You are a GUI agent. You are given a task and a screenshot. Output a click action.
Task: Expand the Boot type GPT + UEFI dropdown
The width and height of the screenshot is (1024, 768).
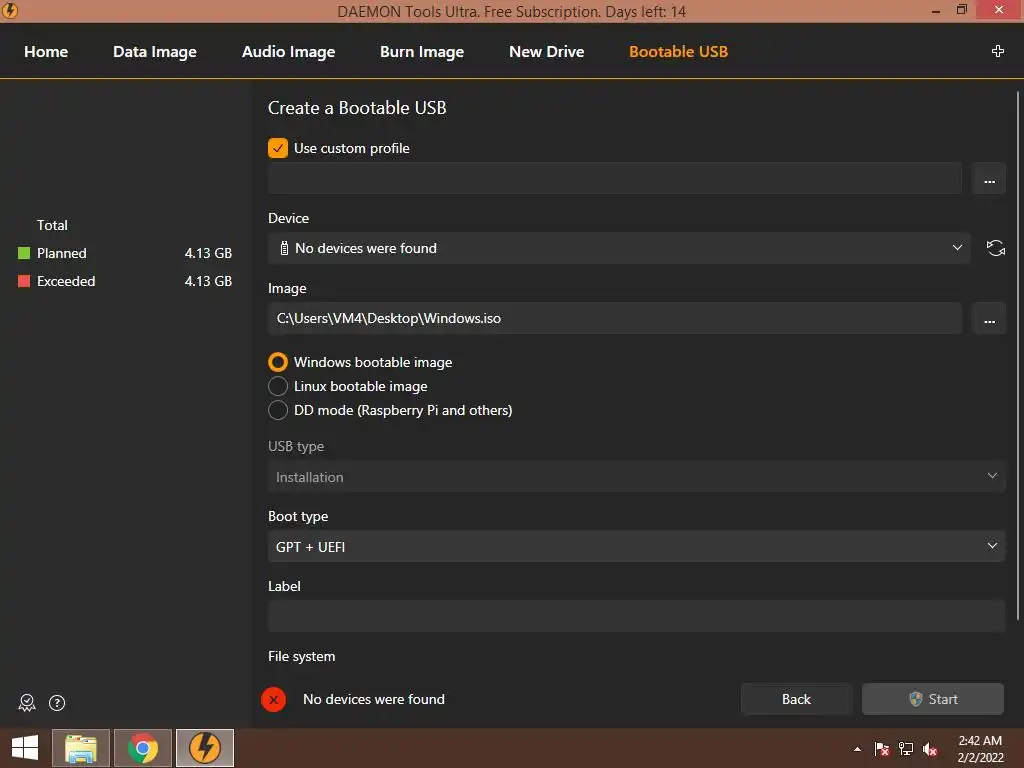[636, 547]
